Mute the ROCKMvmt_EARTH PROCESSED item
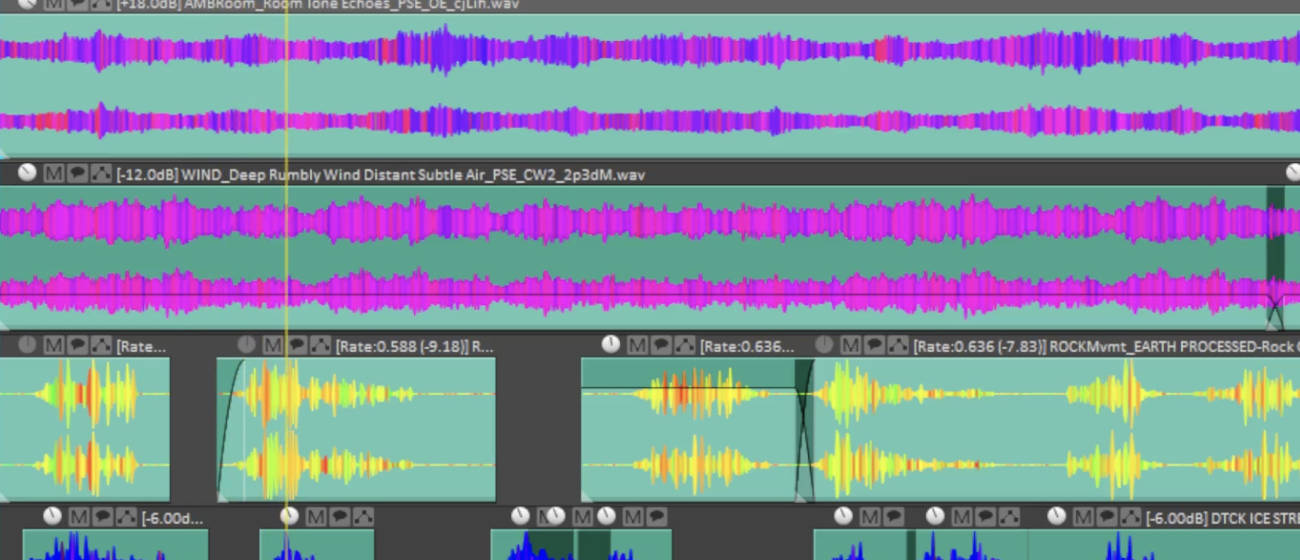This screenshot has width=1300, height=560. pos(849,346)
